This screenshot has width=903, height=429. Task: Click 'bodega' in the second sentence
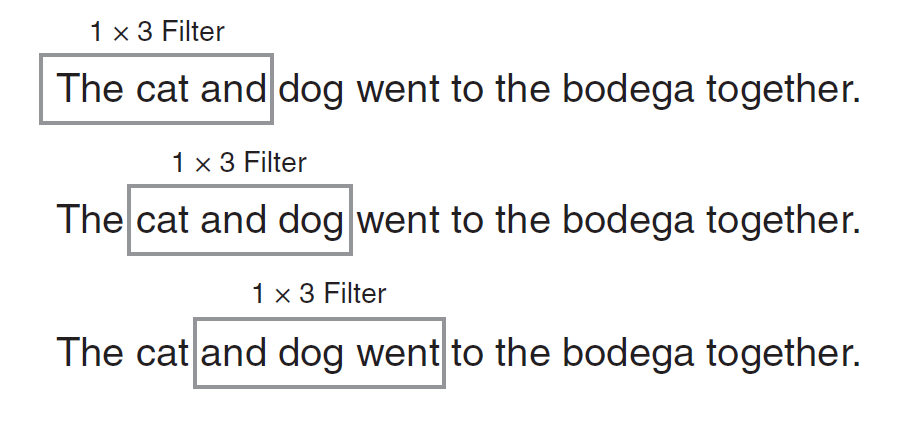click(628, 222)
